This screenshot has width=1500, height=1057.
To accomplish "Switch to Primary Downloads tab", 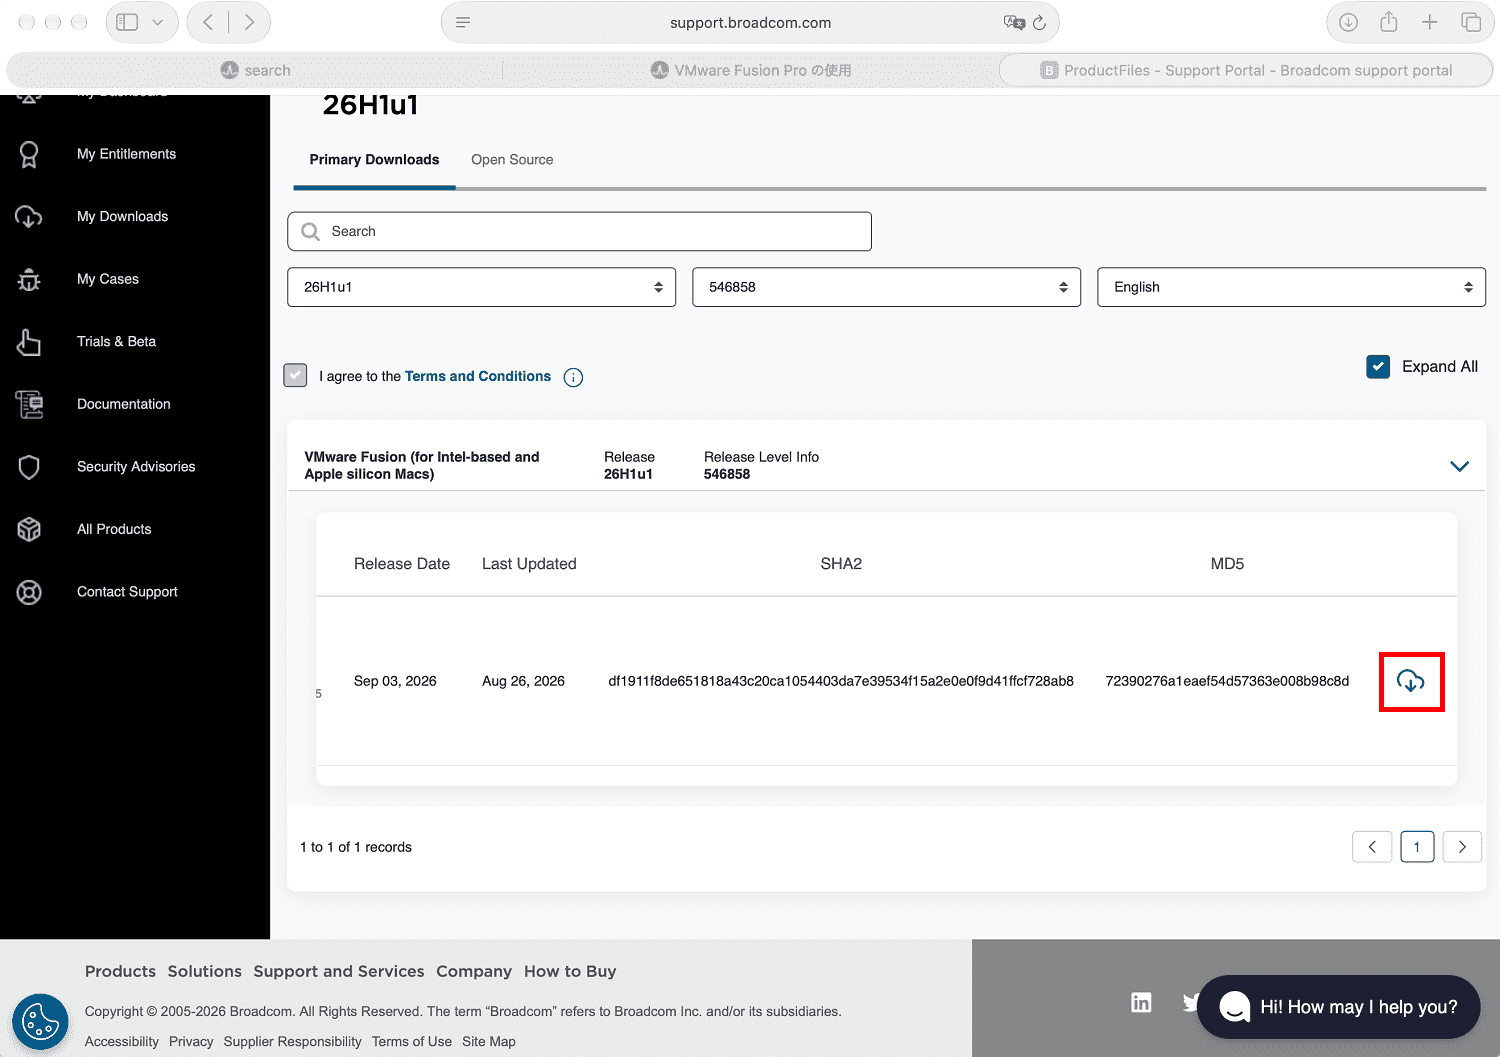I will click(374, 160).
